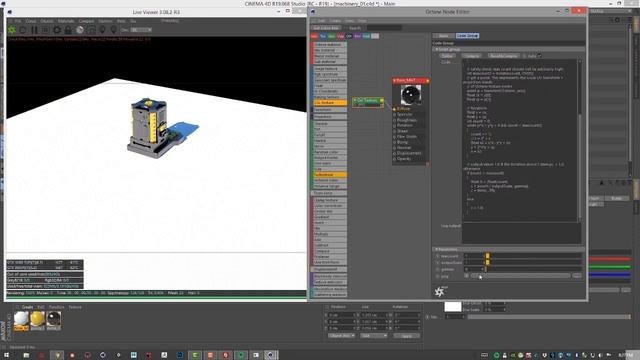The image size is (640, 360).
Task: Open Edit menu in Octane Node Editor
Action: pos(322,20)
